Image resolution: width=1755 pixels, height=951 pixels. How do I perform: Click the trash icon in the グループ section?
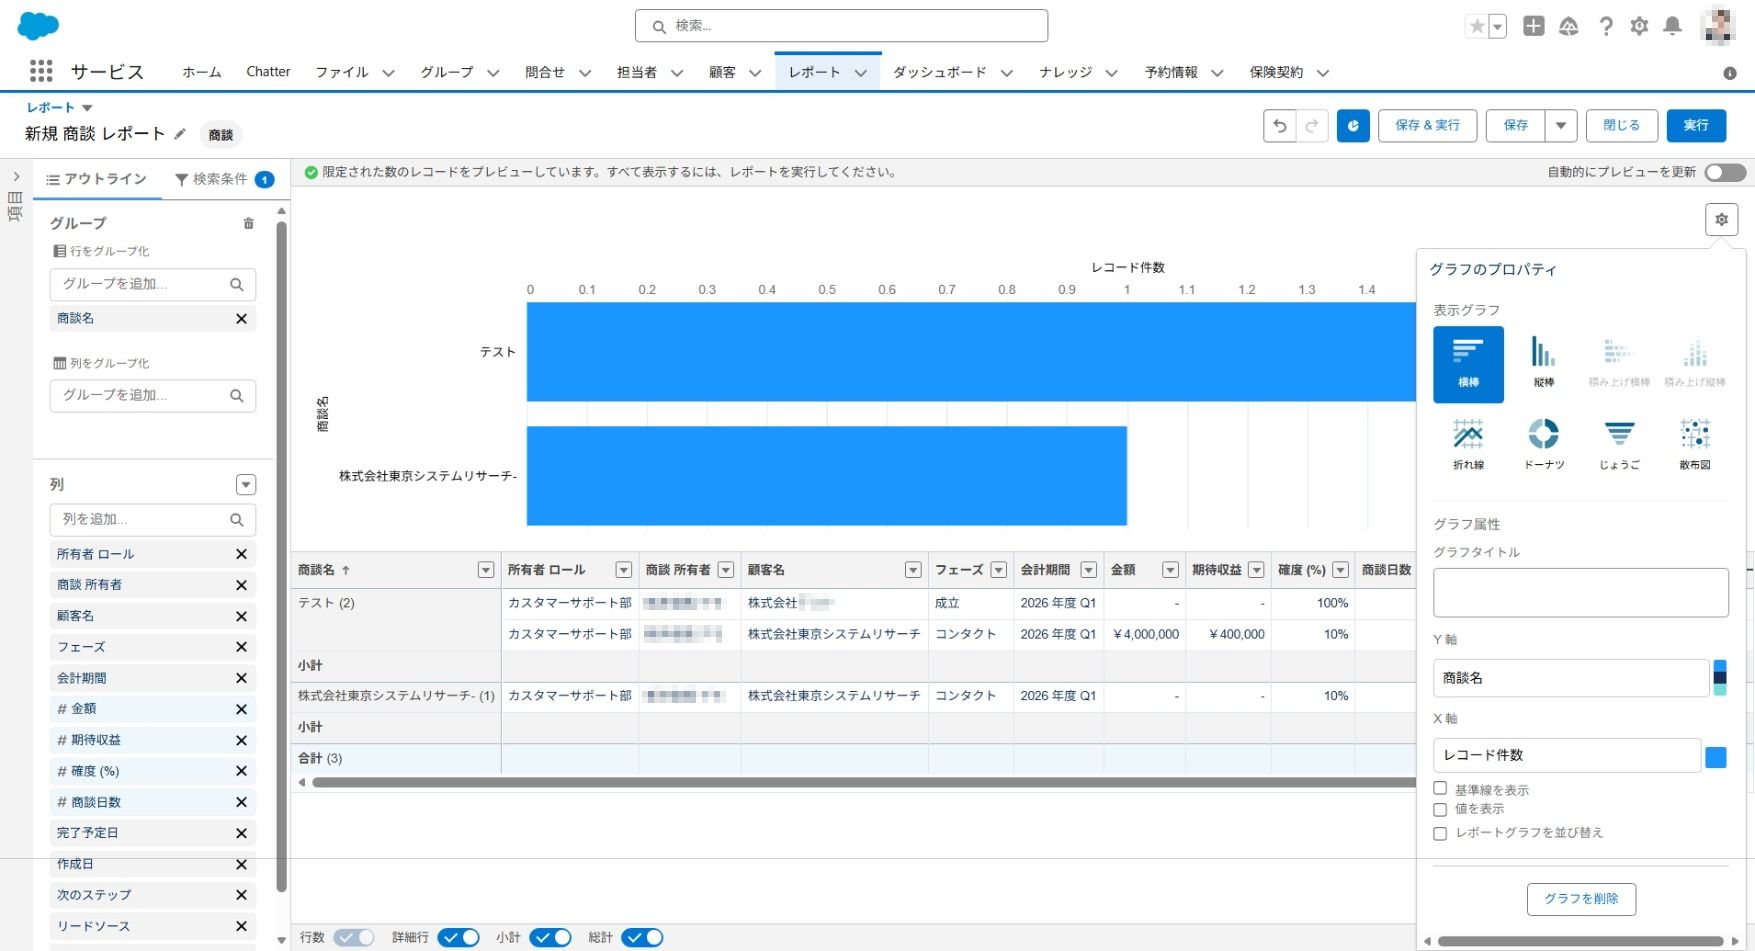tap(249, 224)
